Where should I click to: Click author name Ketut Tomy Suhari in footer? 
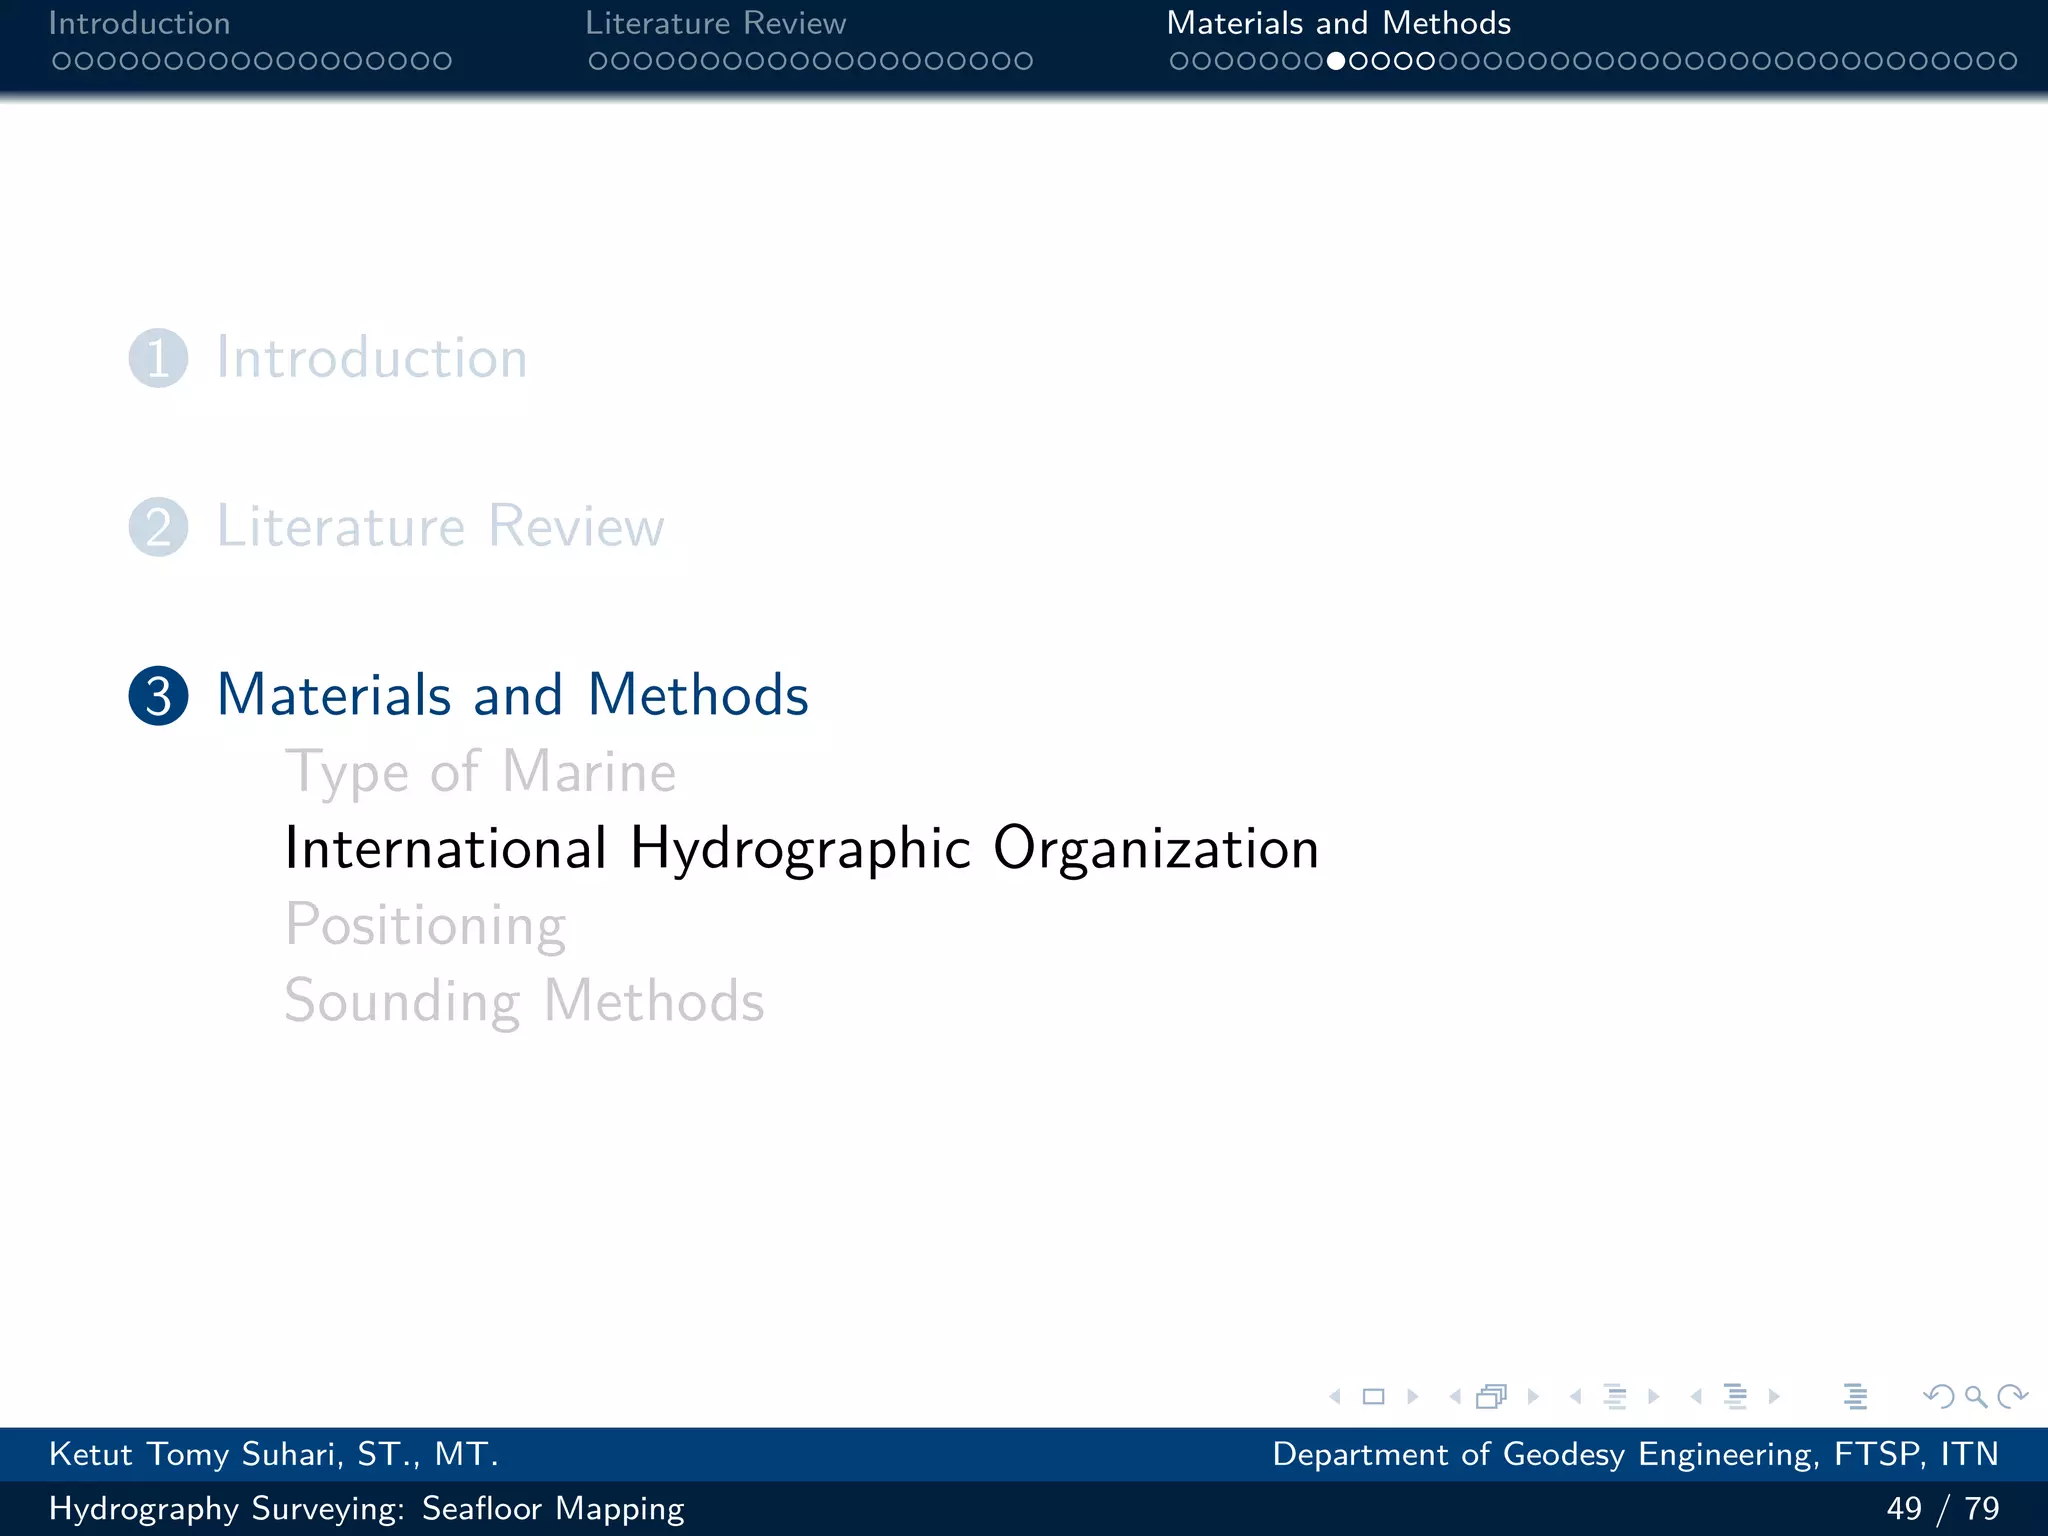pyautogui.click(x=273, y=1454)
